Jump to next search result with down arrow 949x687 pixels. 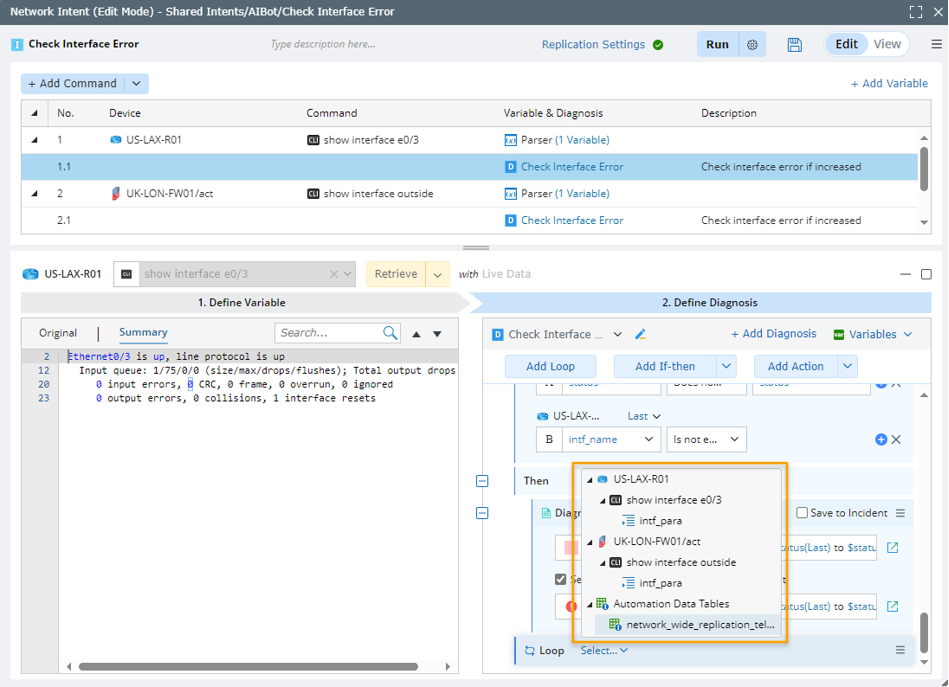pyautogui.click(x=437, y=334)
